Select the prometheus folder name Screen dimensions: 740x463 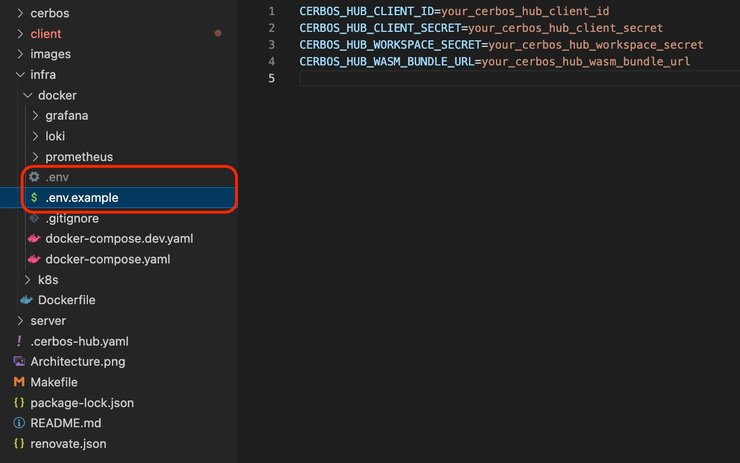79,157
